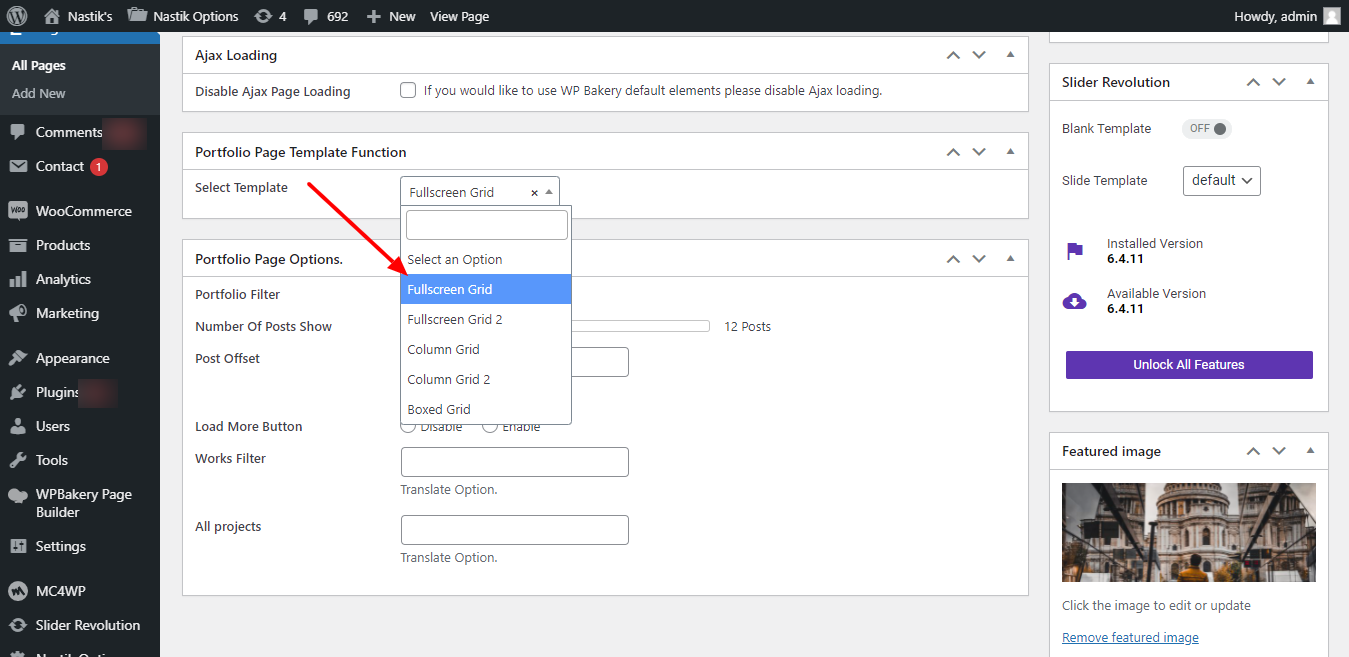
Task: Clear the selected Fullscreen Grid template
Action: click(534, 193)
